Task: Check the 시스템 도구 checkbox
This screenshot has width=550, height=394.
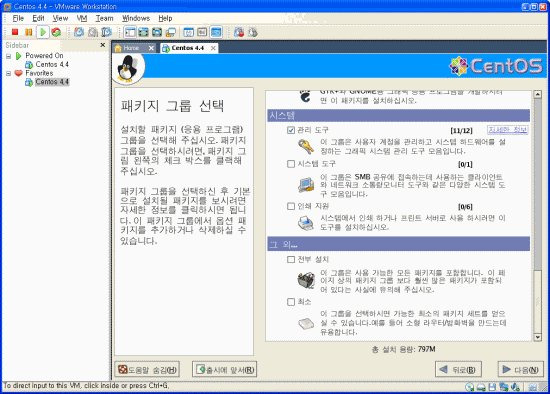Action: (x=291, y=164)
